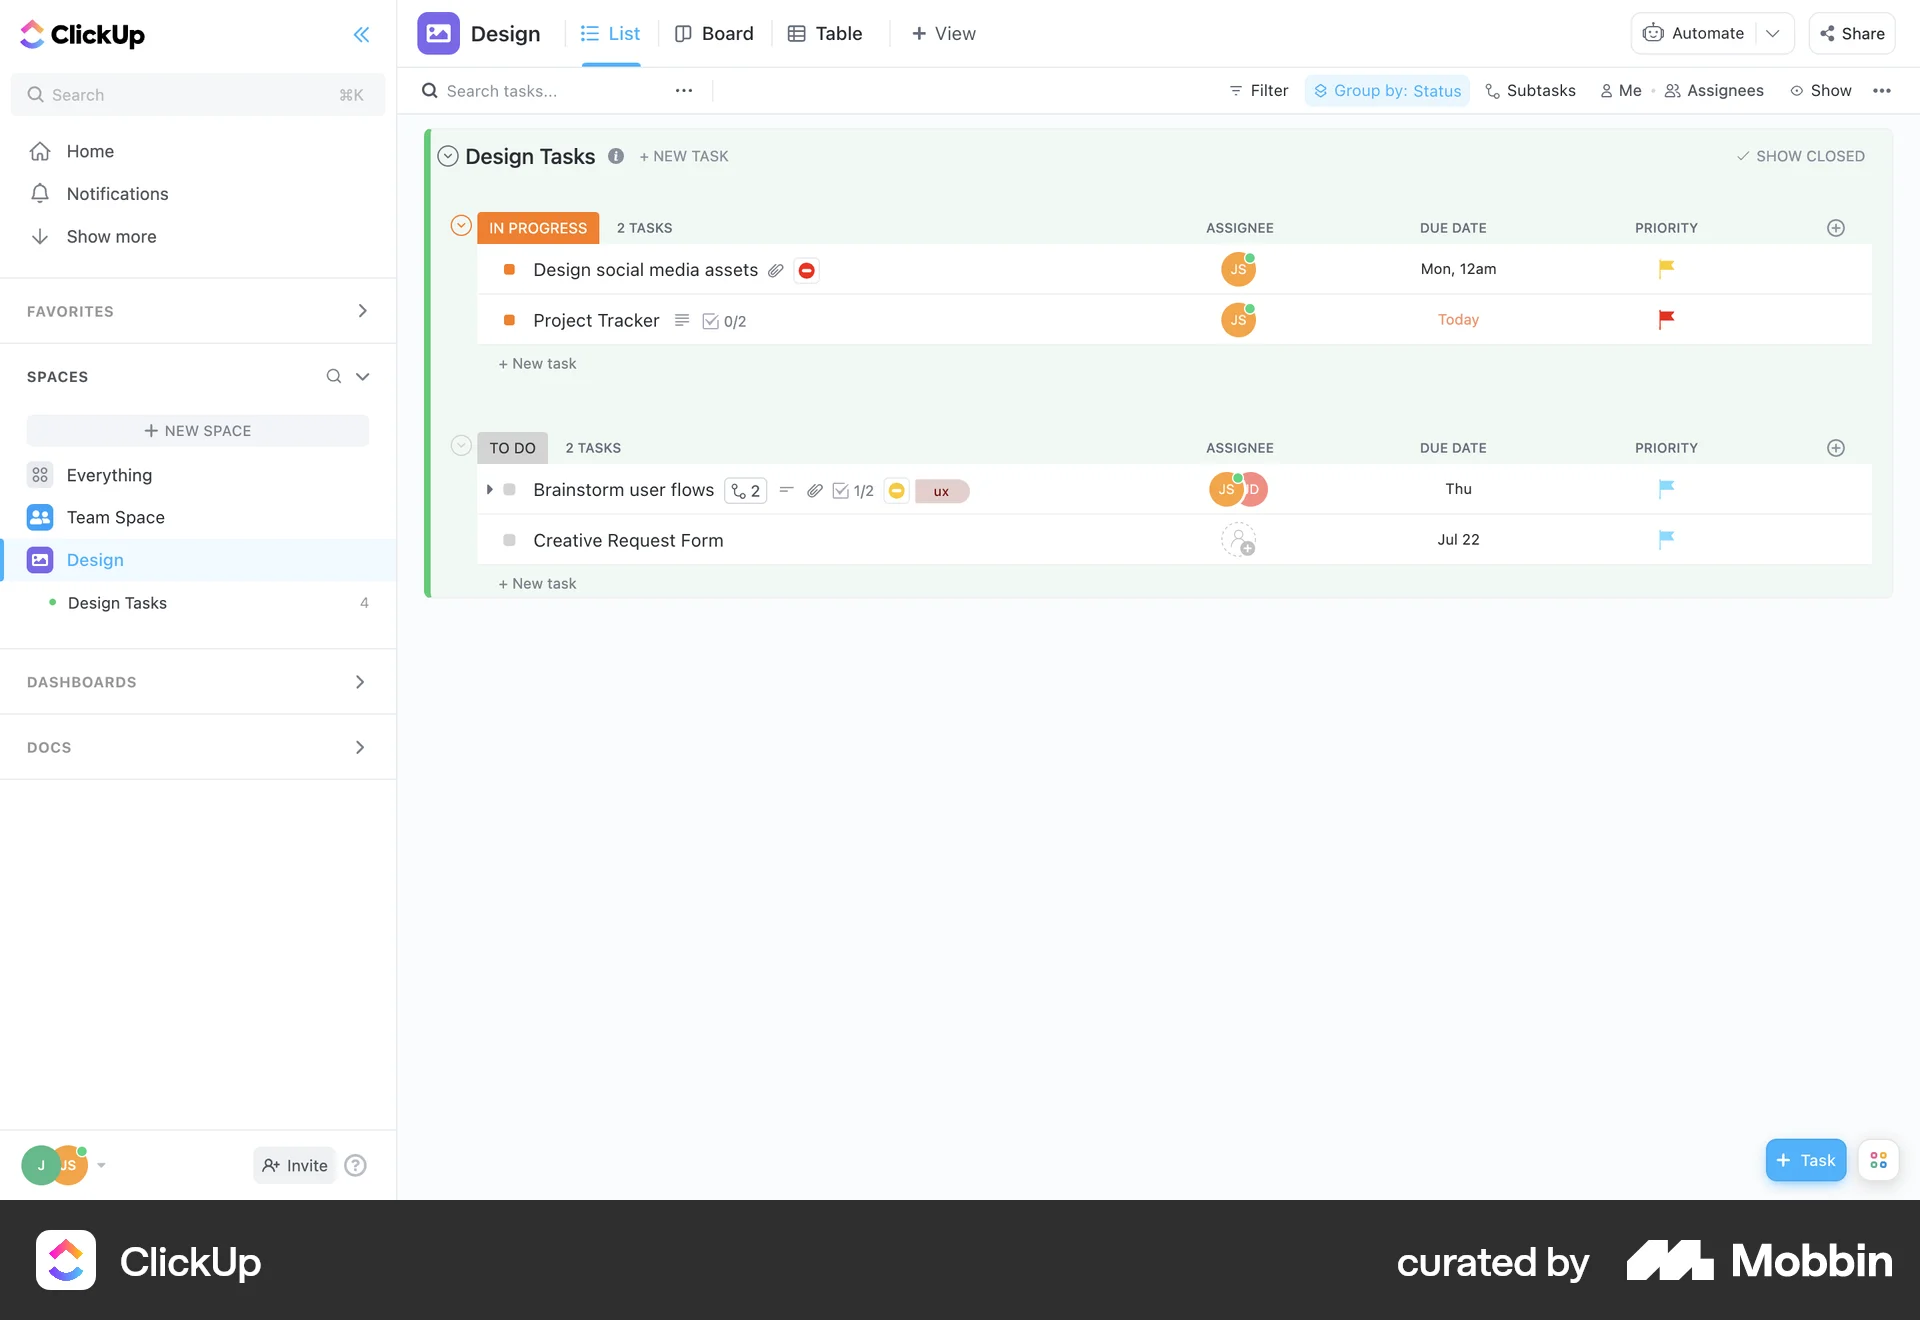This screenshot has width=1920, height=1320.
Task: Open the help question mark icon
Action: pyautogui.click(x=355, y=1165)
